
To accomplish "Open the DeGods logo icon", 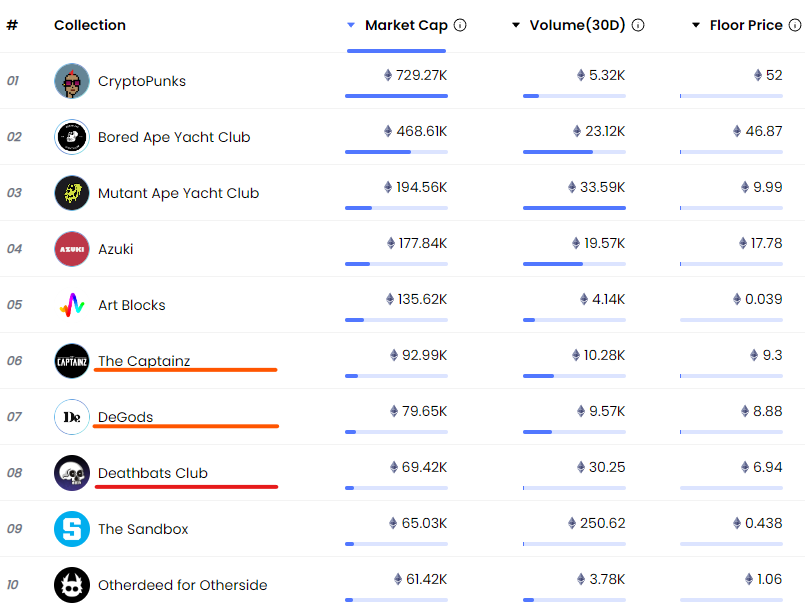I will [x=72, y=417].
